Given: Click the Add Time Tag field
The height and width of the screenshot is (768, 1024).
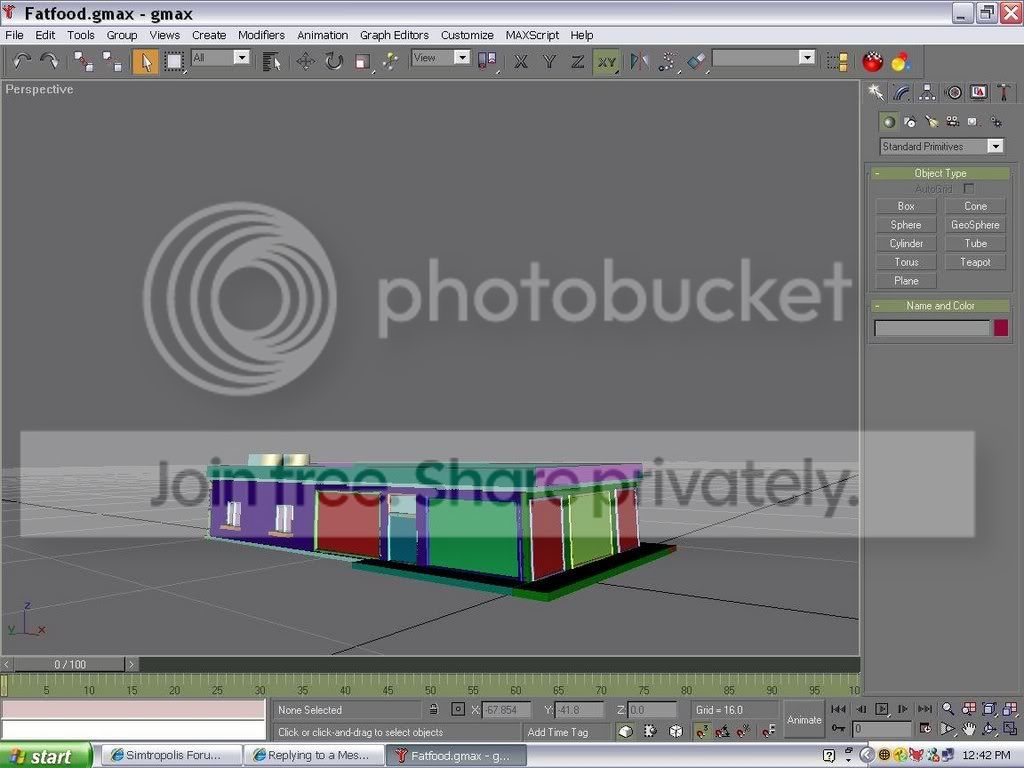Looking at the screenshot, I should click(567, 732).
